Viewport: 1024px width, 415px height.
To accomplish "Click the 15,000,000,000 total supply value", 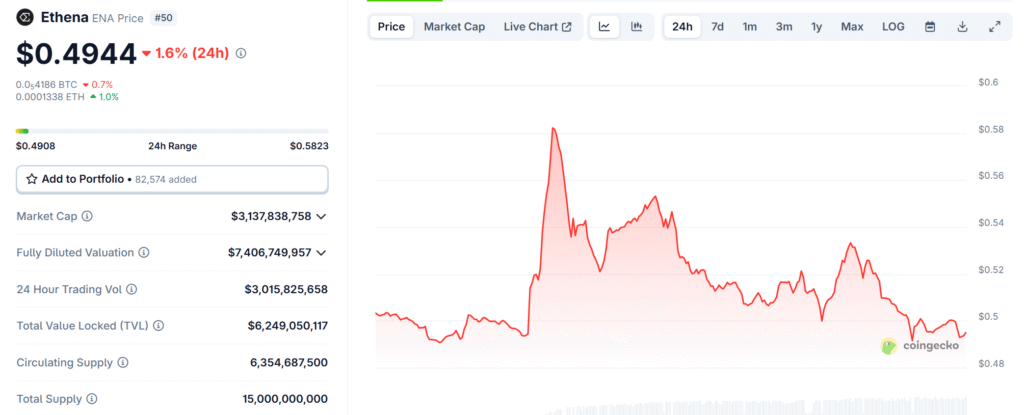I will 285,399.
